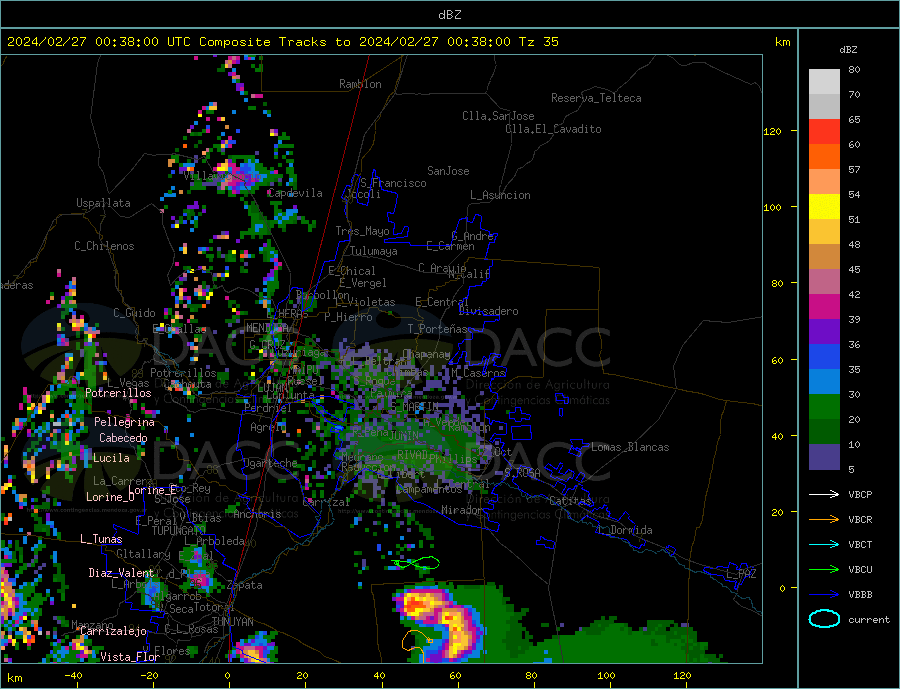
Task: Click the 'Lucila' place label
Action: pos(111,458)
